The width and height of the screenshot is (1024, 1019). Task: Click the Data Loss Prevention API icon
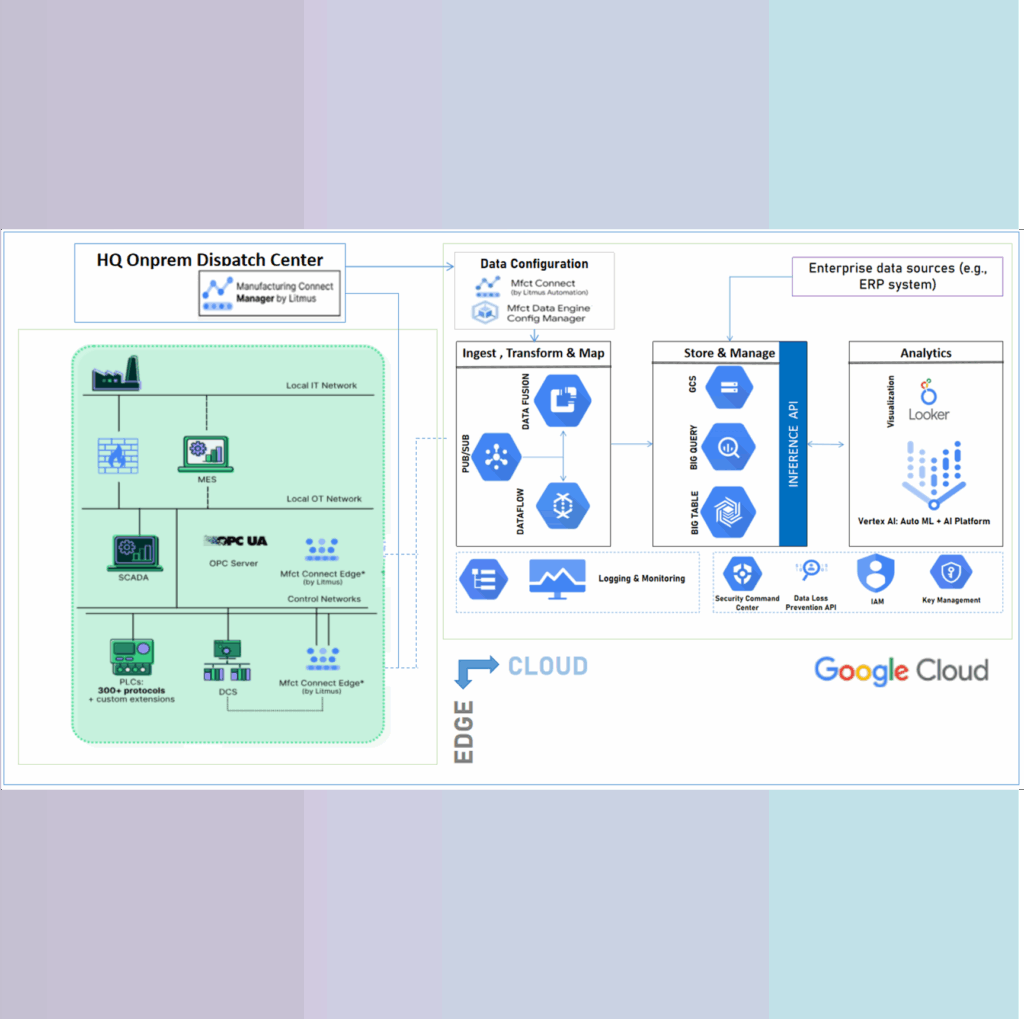pyautogui.click(x=810, y=570)
